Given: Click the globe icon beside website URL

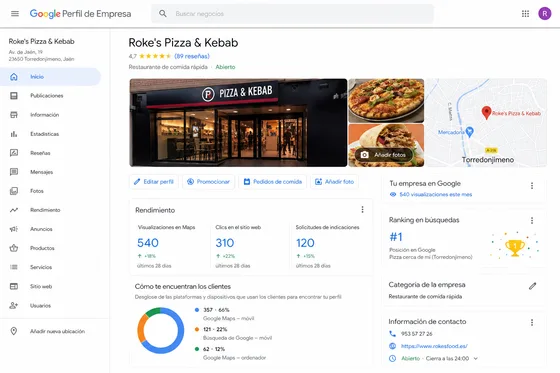Looking at the screenshot, I should point(392,346).
